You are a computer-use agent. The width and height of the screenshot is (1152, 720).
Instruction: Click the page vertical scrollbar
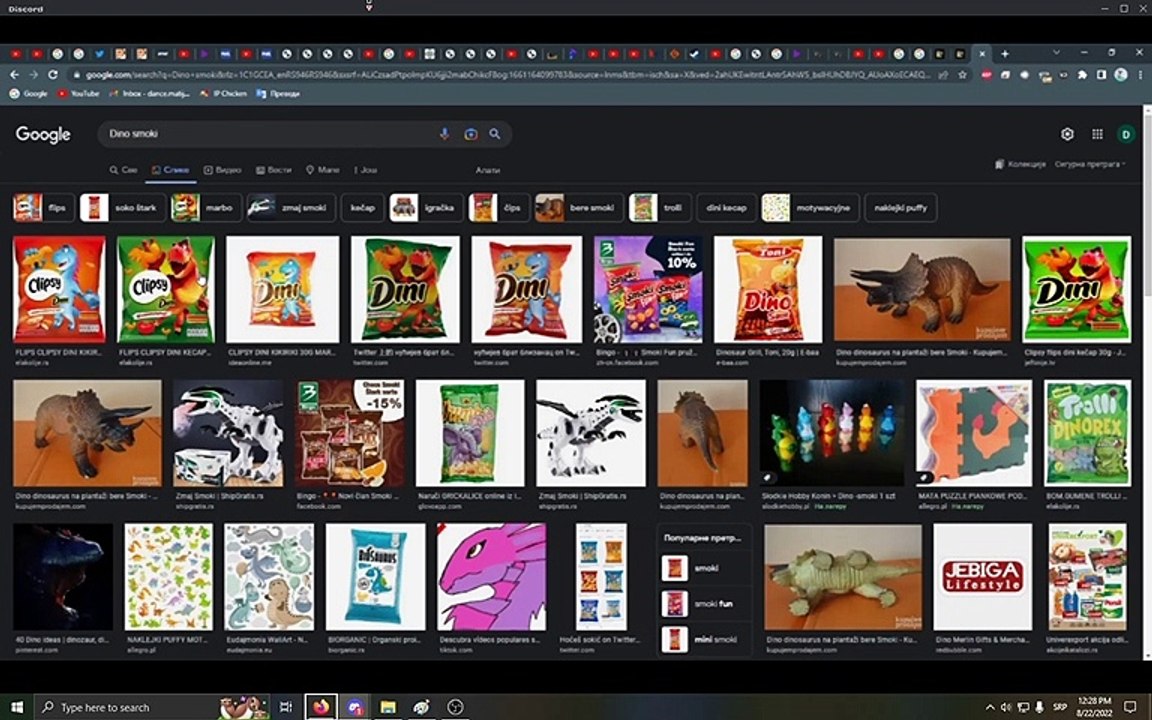tap(1147, 382)
